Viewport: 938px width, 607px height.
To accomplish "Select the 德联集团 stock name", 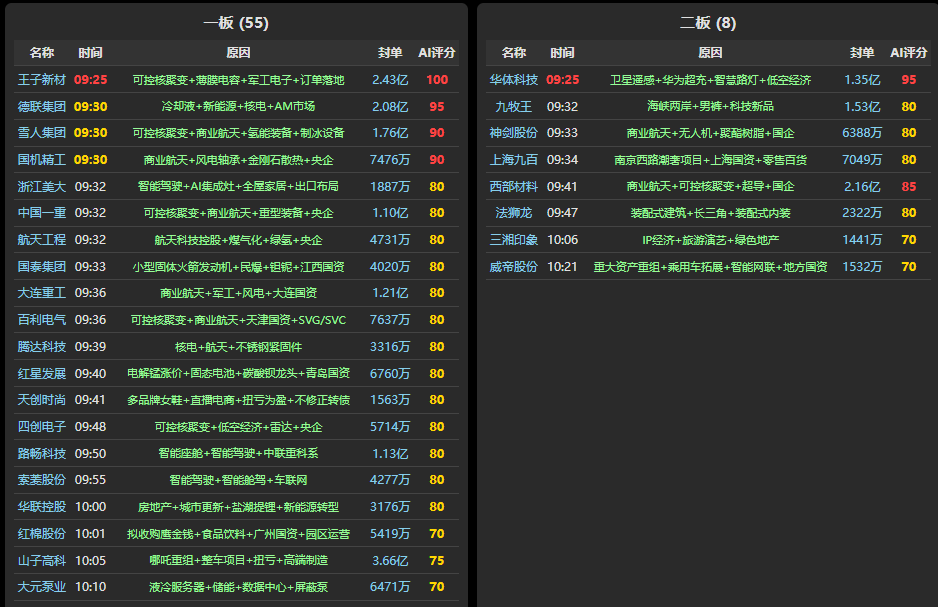I will click(42, 106).
